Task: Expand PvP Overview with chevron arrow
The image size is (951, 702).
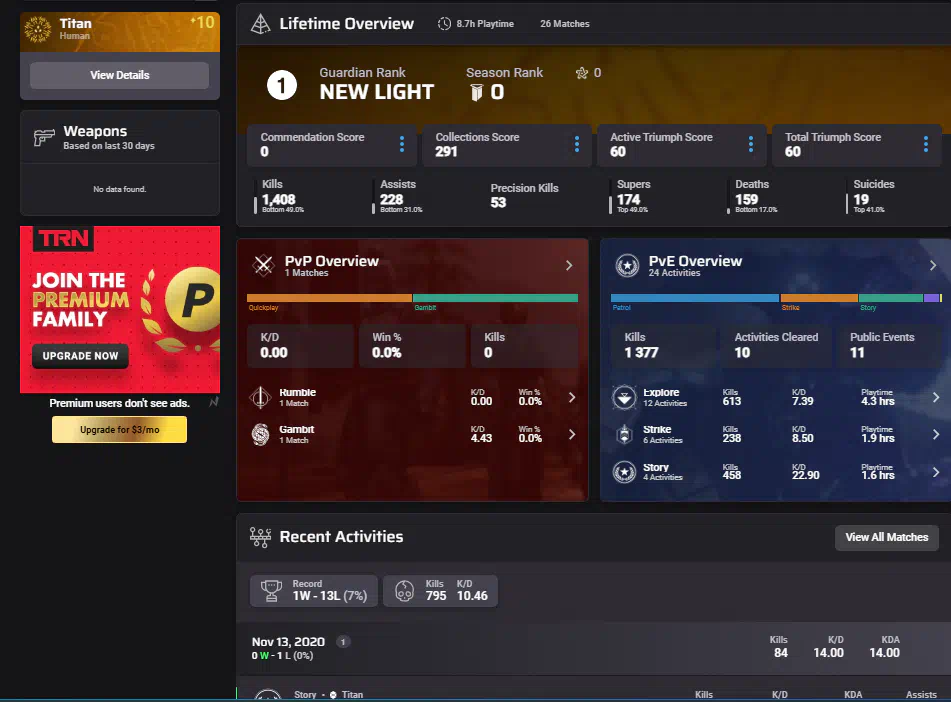Action: pyautogui.click(x=569, y=266)
